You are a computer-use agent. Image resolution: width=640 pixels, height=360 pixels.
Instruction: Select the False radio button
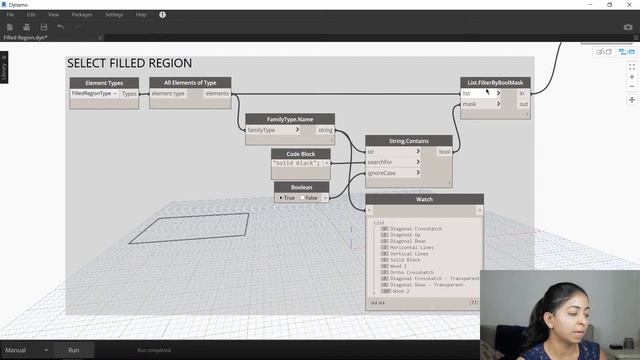pyautogui.click(x=302, y=198)
